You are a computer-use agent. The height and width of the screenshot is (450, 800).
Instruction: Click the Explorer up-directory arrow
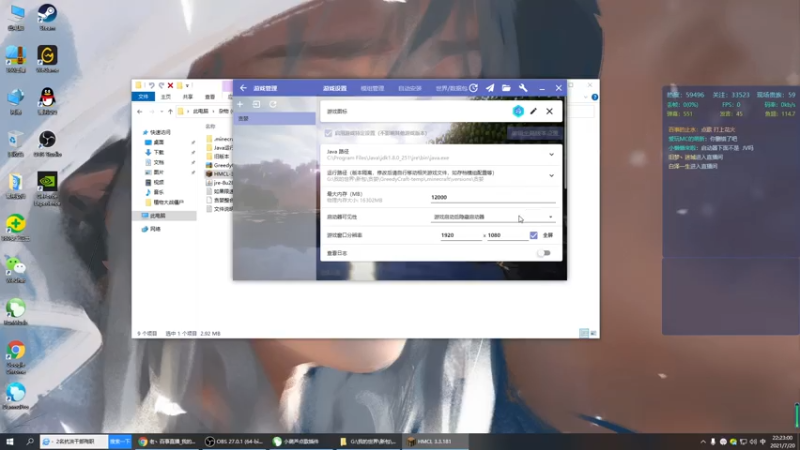point(170,111)
